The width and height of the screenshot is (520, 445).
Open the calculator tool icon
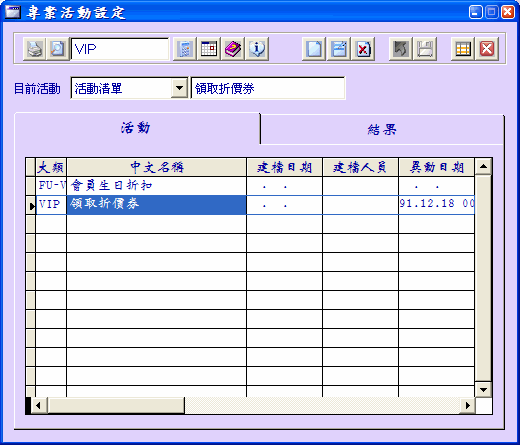coord(184,49)
